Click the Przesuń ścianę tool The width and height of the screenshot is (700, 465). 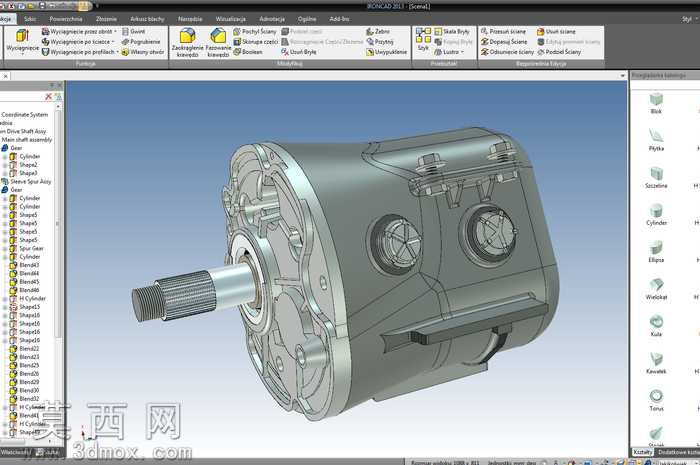pyautogui.click(x=503, y=32)
